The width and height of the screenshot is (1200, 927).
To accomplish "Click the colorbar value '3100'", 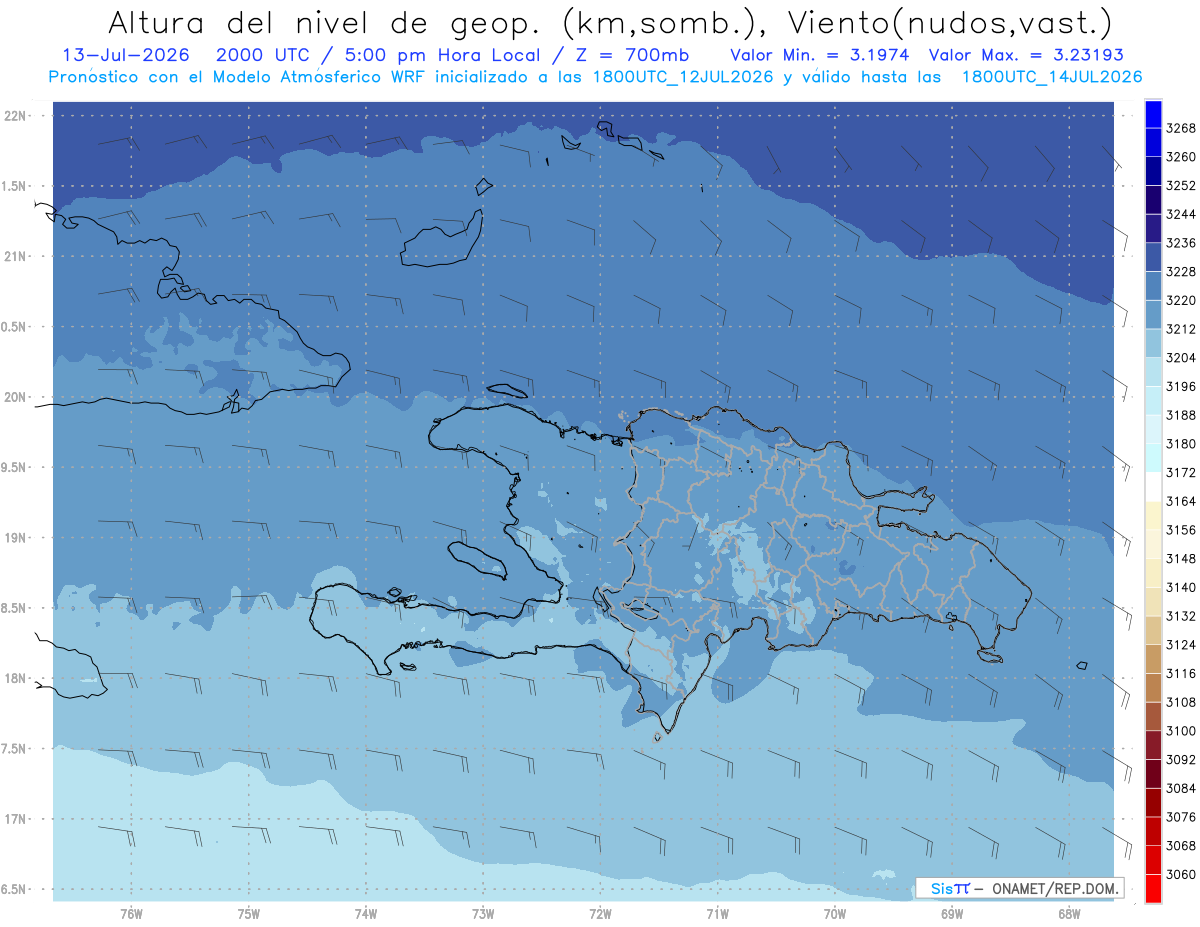I will [x=1181, y=731].
